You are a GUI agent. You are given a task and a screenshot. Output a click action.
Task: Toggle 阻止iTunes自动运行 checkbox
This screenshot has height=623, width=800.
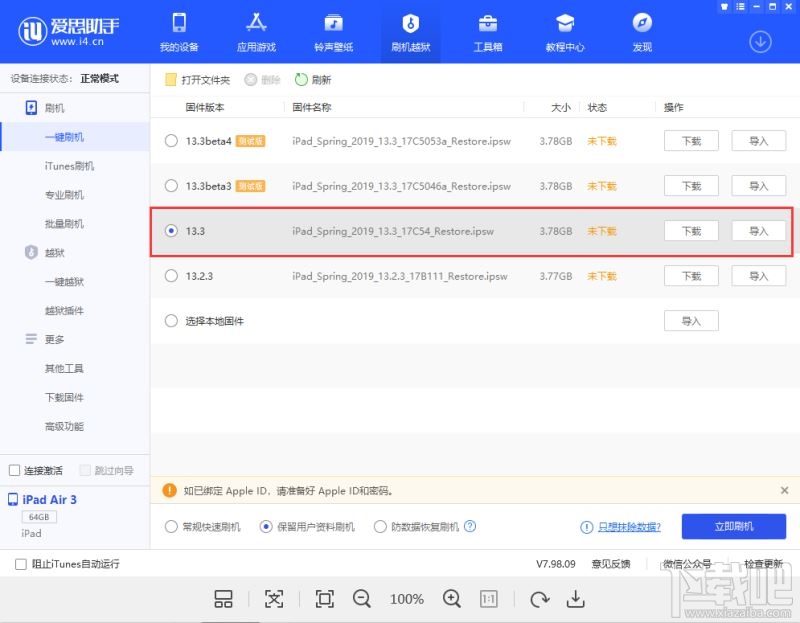coord(21,564)
